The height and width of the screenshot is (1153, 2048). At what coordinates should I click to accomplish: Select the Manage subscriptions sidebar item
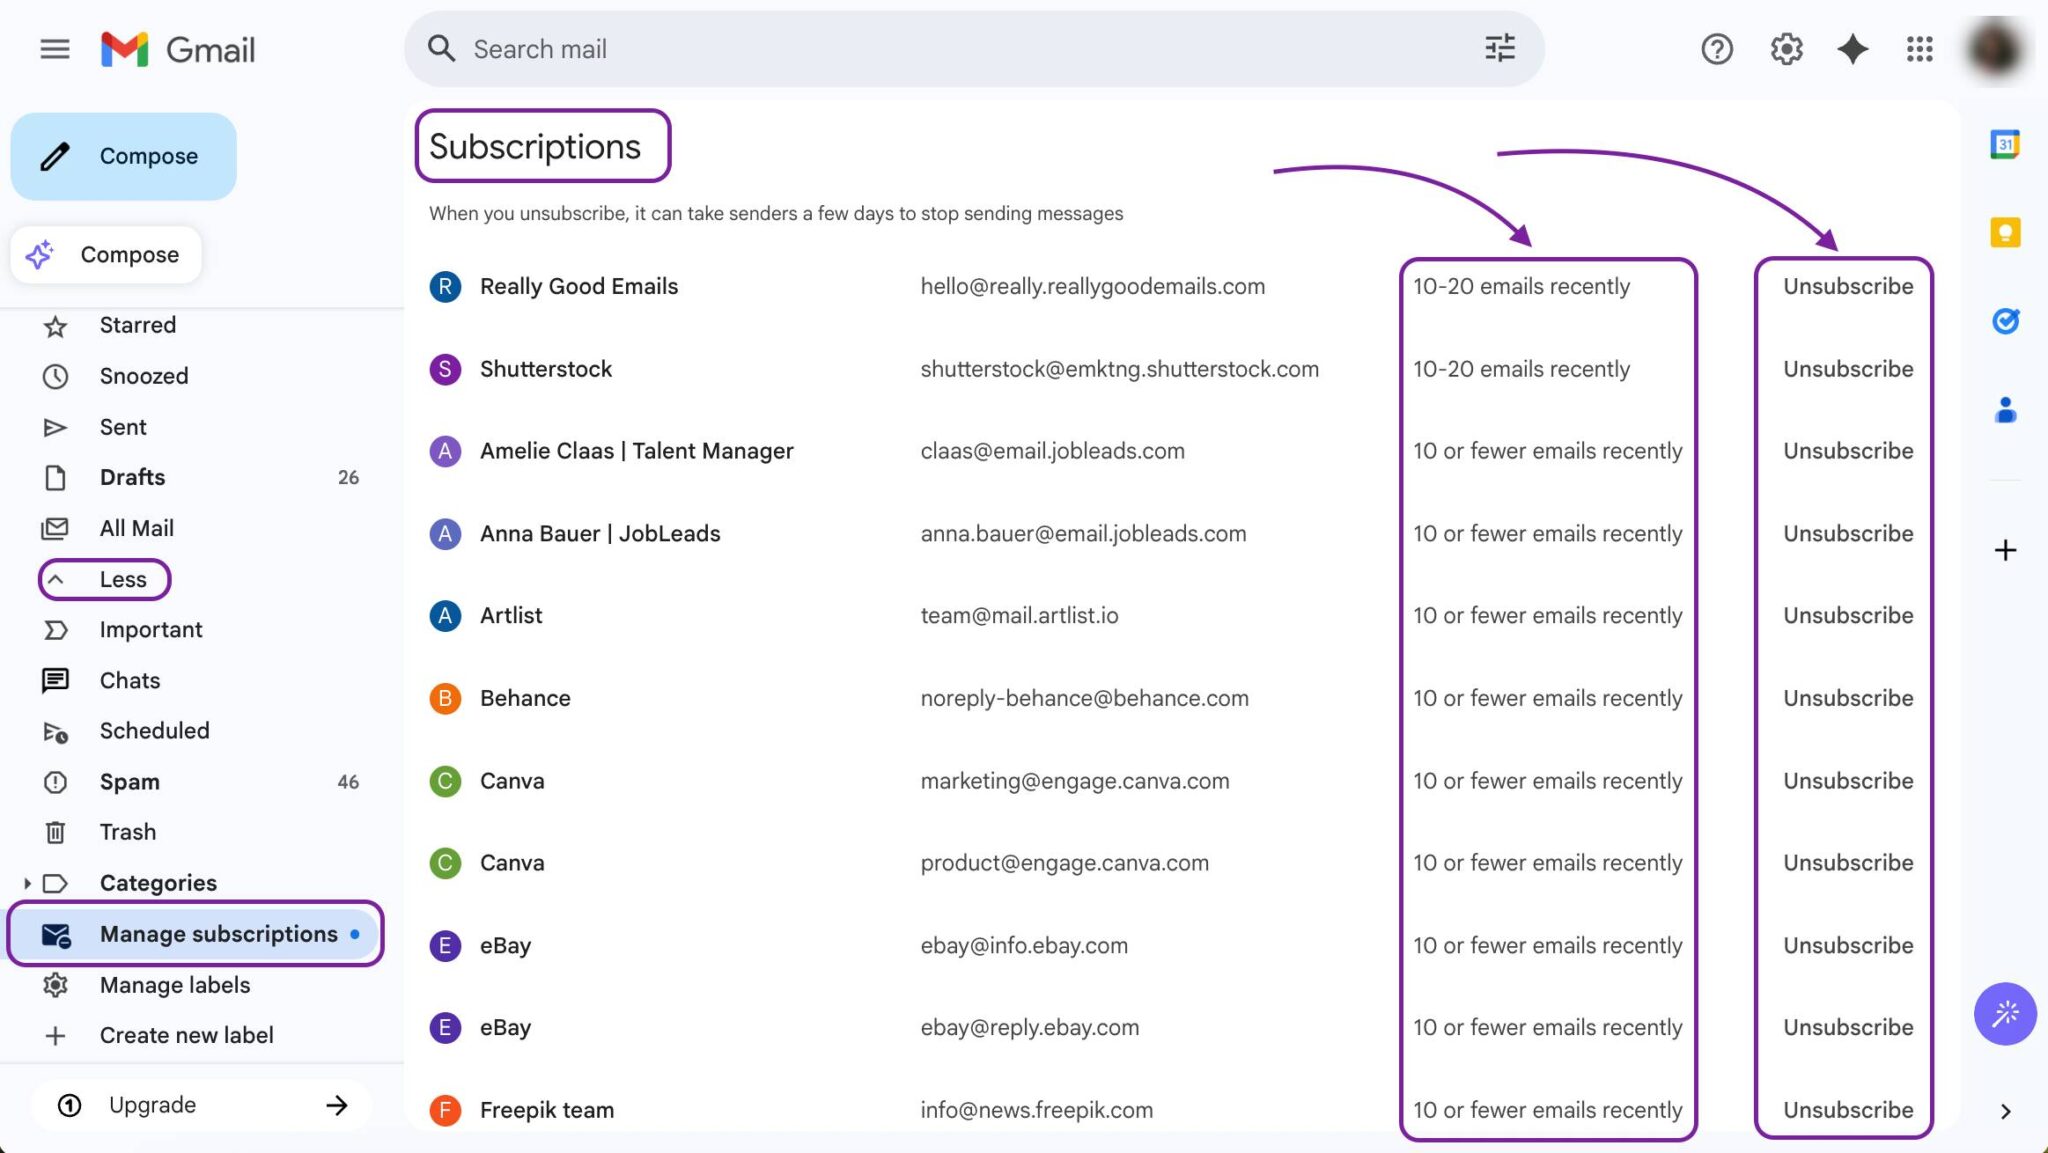click(217, 933)
